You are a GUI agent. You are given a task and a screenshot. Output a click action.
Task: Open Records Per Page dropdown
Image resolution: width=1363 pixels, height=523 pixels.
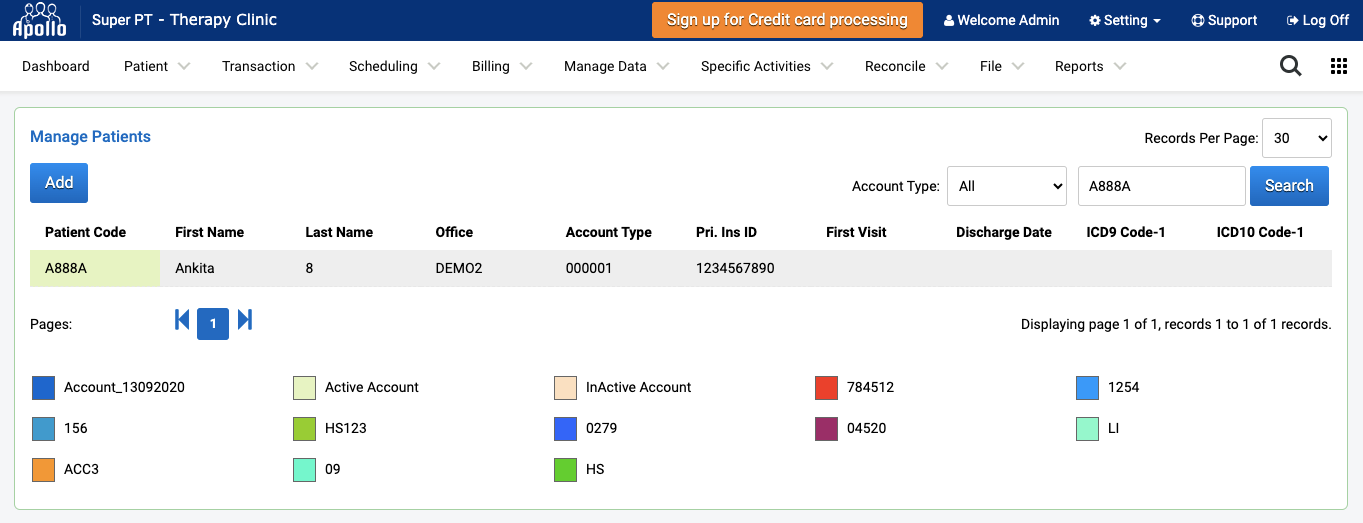(1297, 139)
